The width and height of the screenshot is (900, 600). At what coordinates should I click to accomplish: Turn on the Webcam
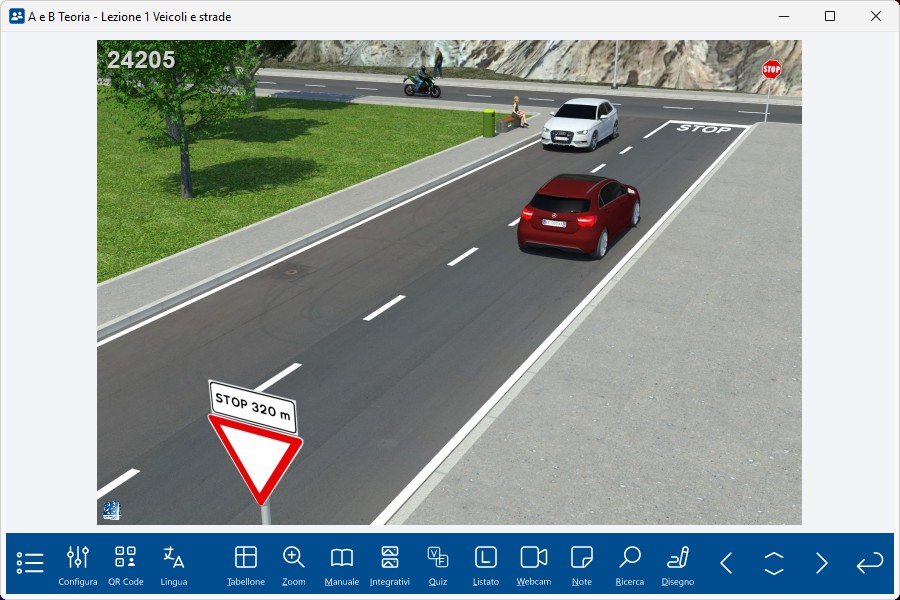tap(534, 564)
